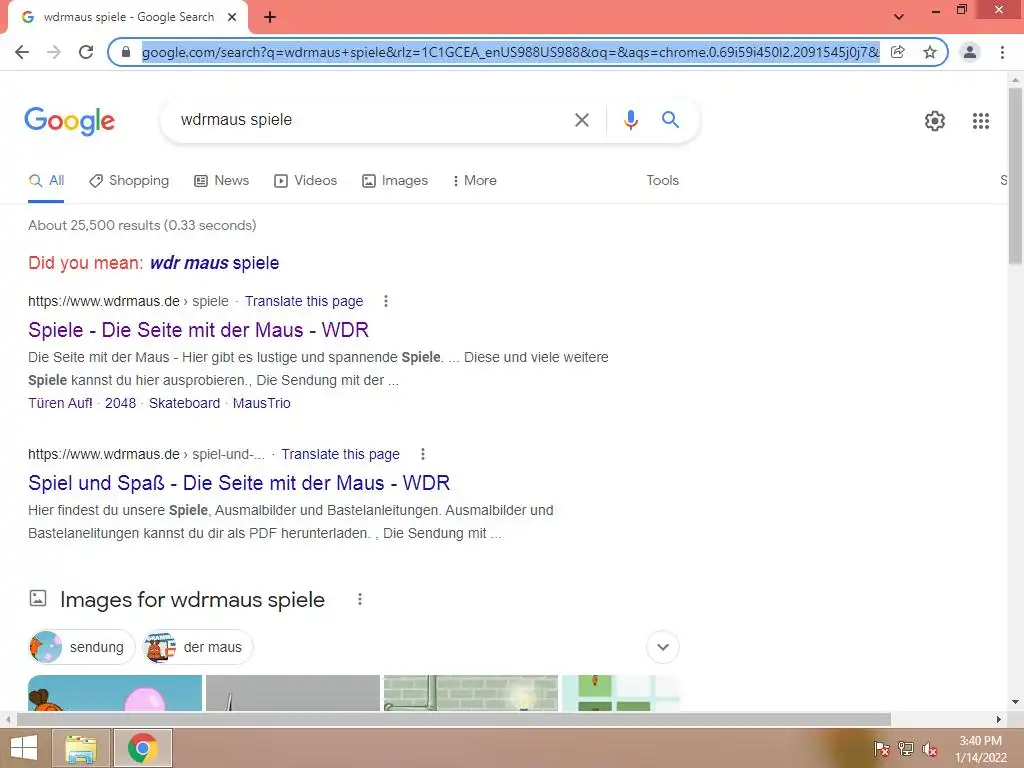This screenshot has width=1024, height=768.
Task: Bookmark this tab with the star
Action: click(x=930, y=52)
